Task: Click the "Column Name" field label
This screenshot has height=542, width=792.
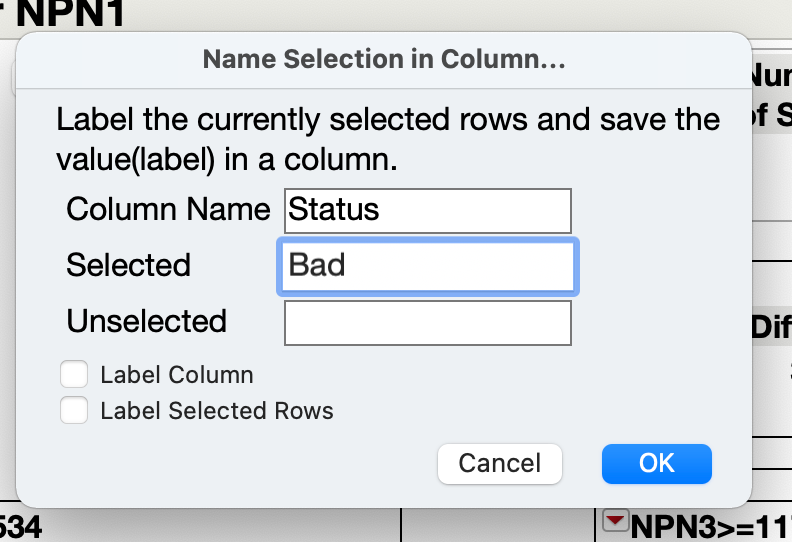Action: 168,209
